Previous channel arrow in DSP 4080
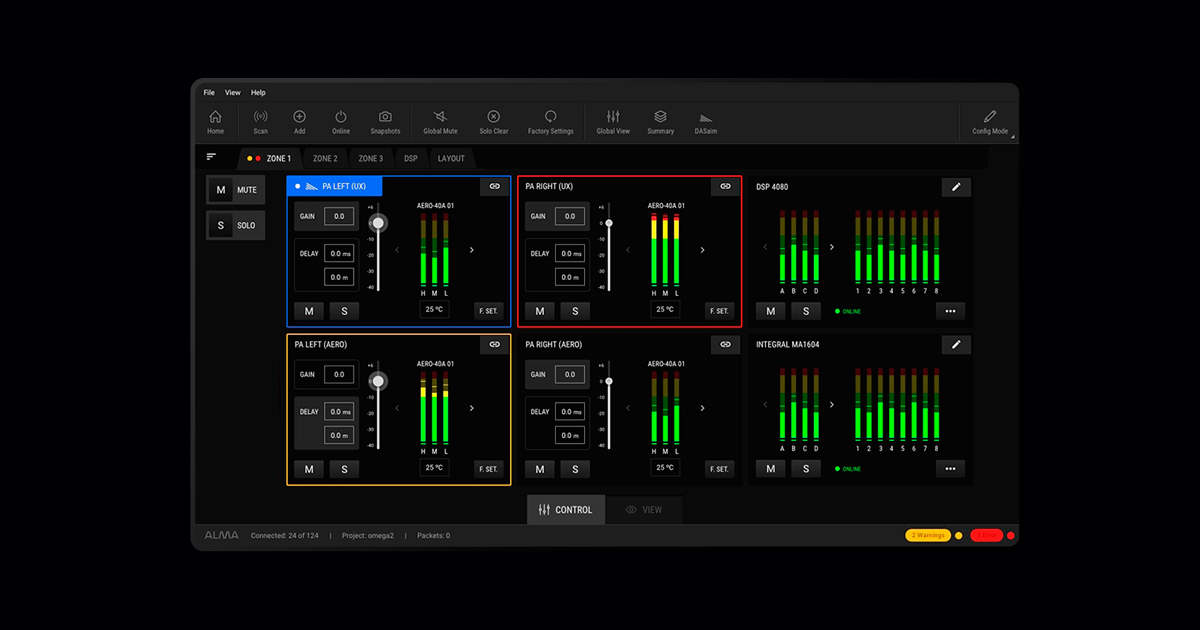 pyautogui.click(x=766, y=247)
